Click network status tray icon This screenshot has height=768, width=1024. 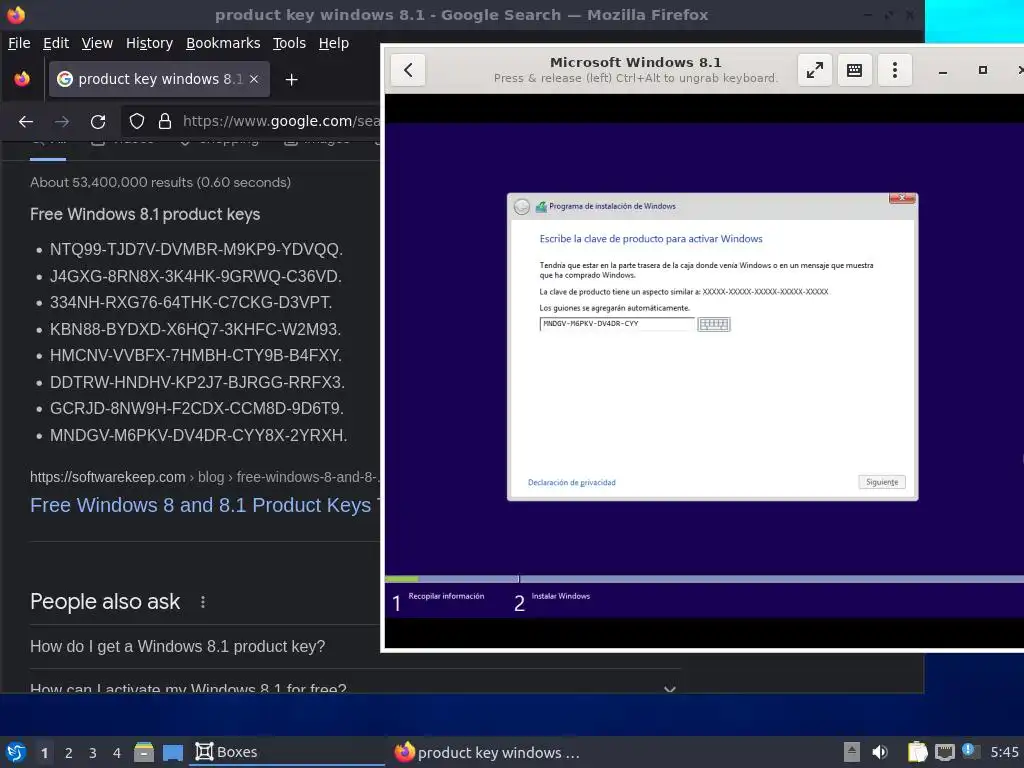(944, 752)
